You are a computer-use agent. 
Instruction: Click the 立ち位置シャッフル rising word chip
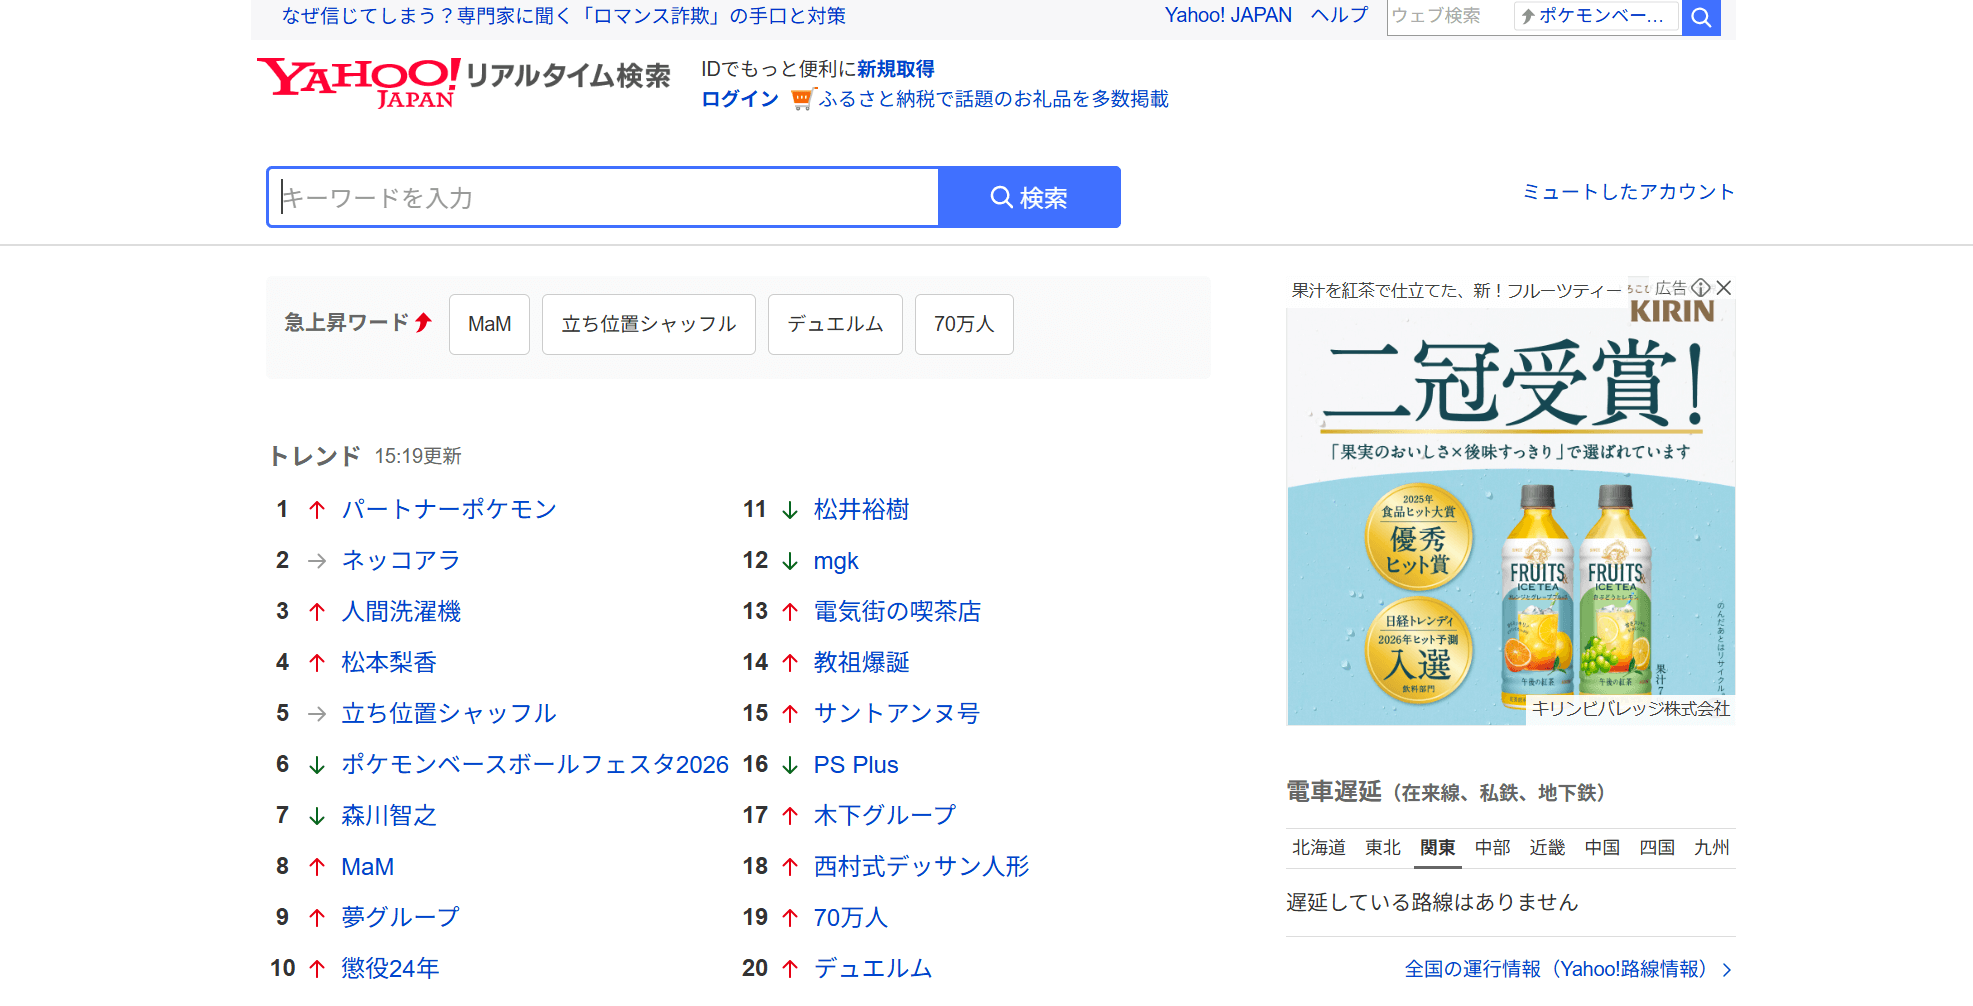pyautogui.click(x=648, y=324)
